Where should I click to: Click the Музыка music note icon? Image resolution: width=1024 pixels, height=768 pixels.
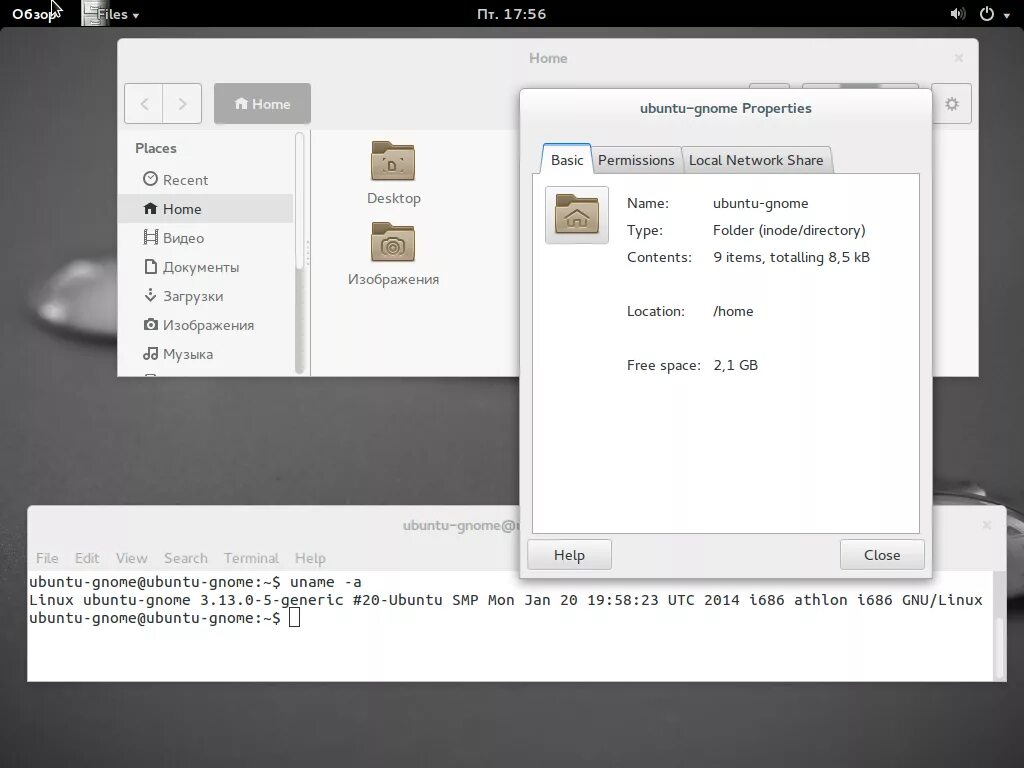click(x=150, y=353)
